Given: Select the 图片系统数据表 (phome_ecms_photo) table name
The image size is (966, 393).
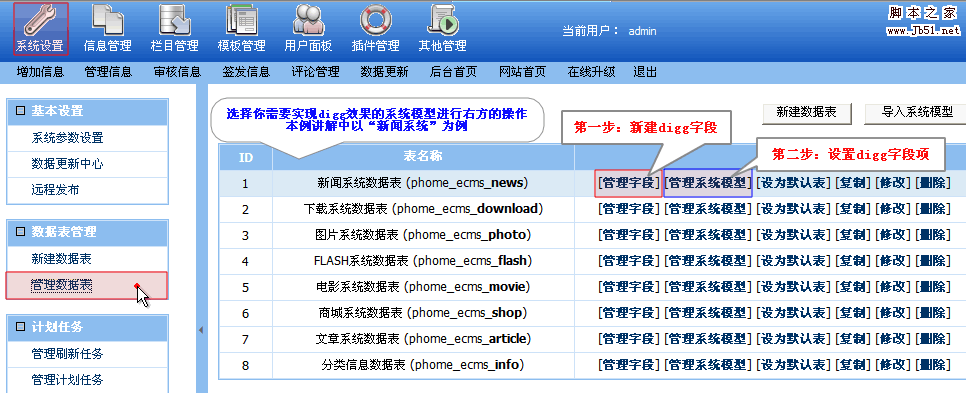Looking at the screenshot, I should pos(423,235).
